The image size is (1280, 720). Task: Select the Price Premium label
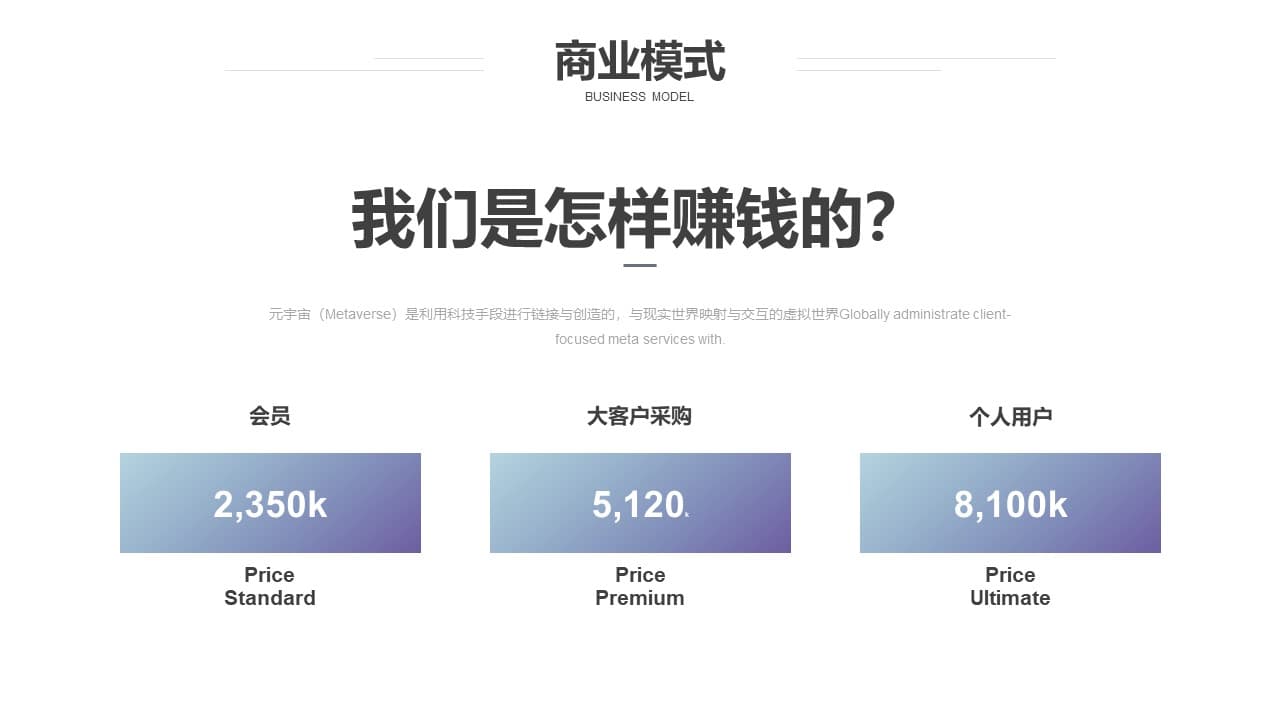(640, 587)
